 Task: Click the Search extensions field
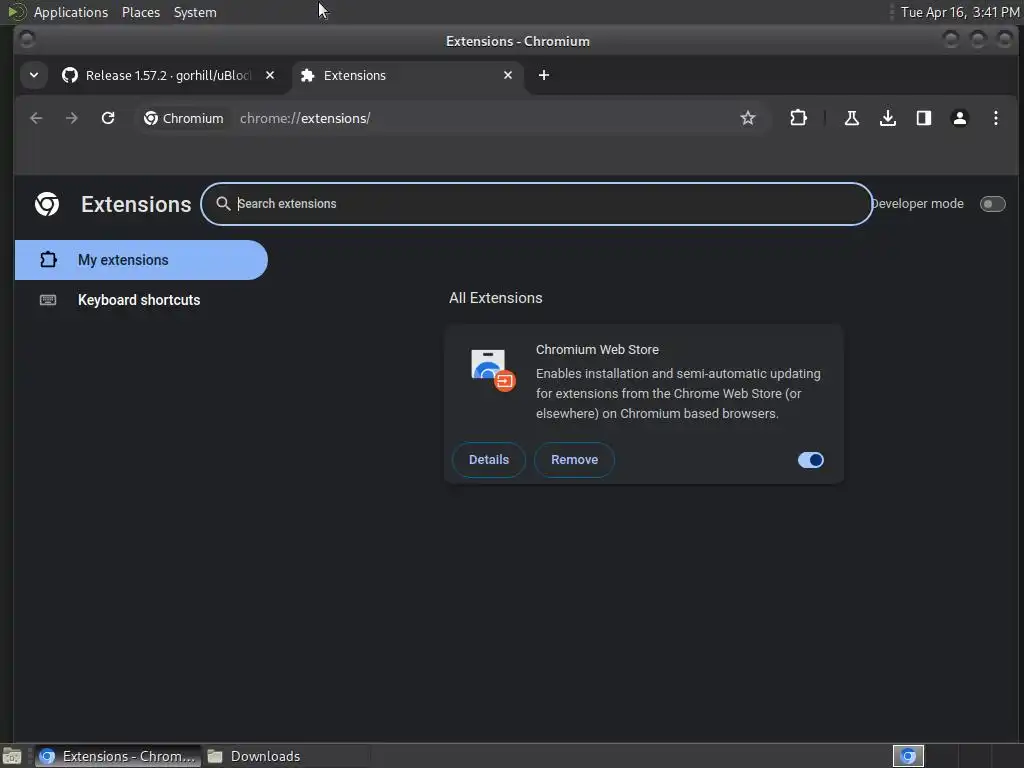click(537, 204)
